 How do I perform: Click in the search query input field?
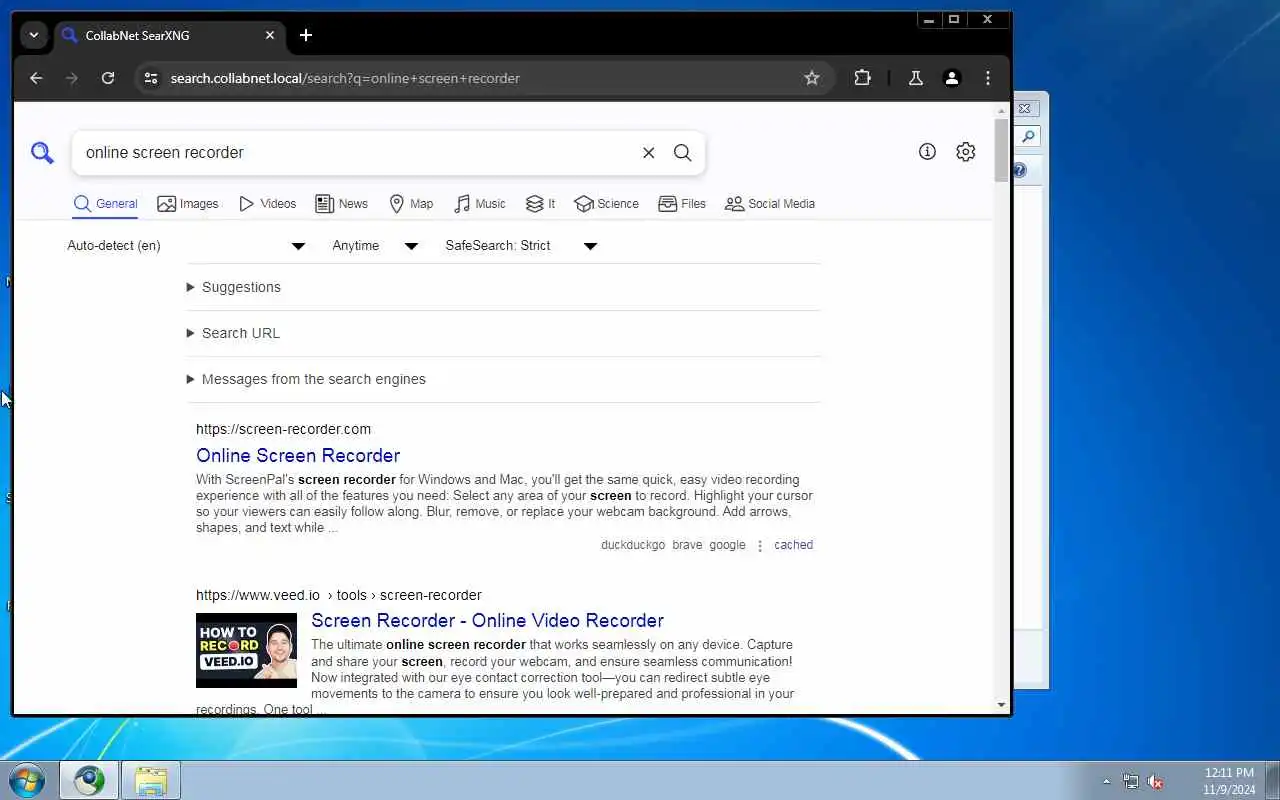click(355, 153)
